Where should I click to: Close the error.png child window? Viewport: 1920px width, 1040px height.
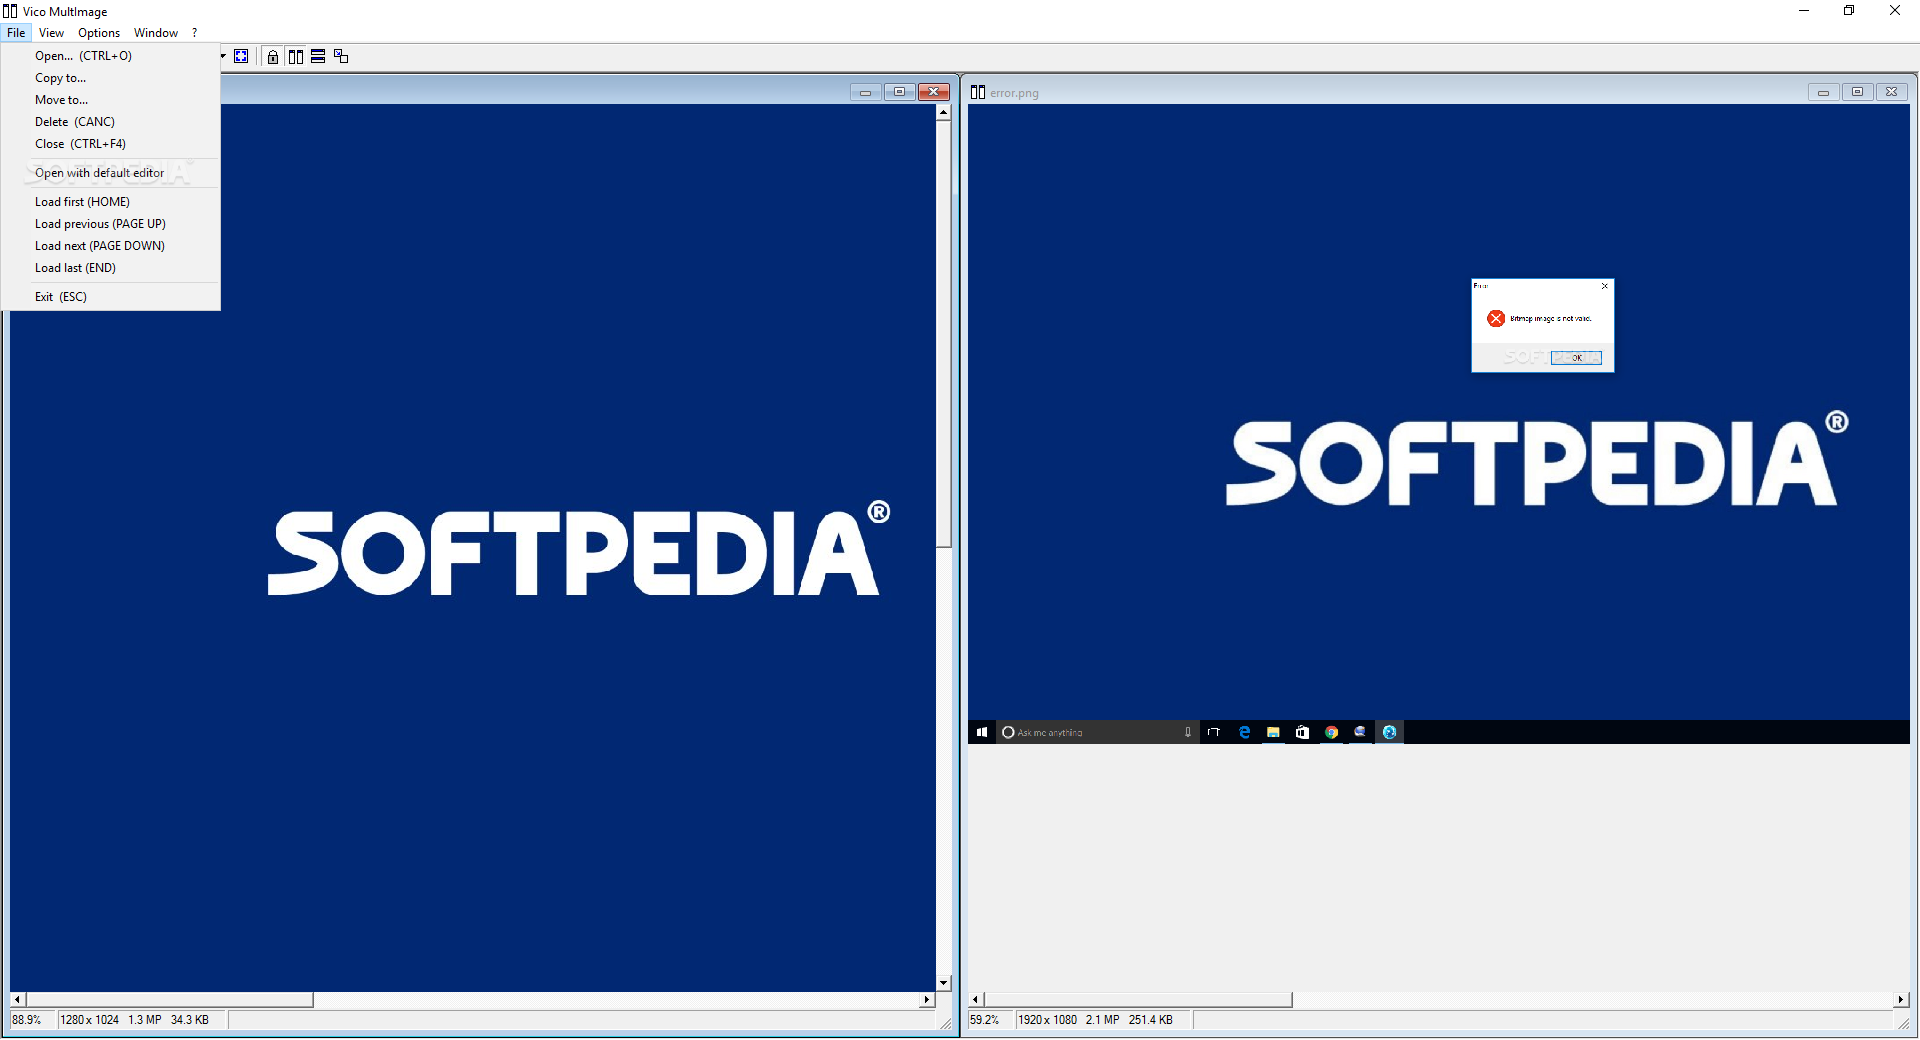[x=1891, y=92]
